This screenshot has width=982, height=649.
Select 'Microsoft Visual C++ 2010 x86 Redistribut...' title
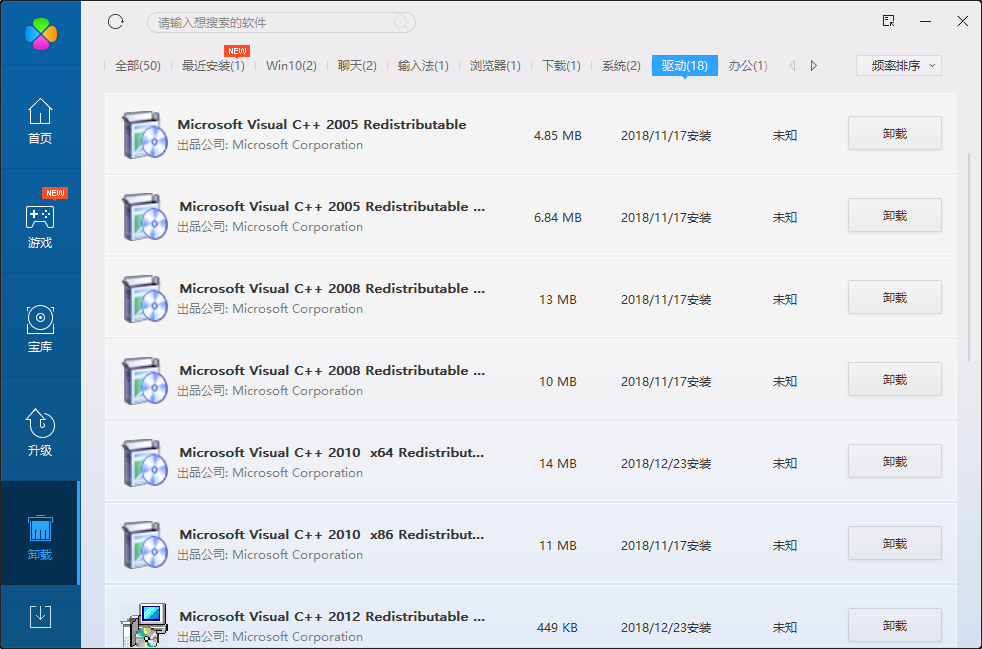click(332, 534)
